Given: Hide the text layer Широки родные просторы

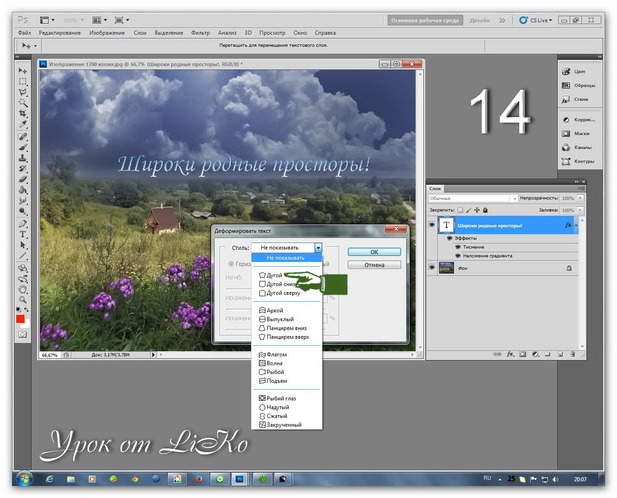Looking at the screenshot, I should coord(432,225).
